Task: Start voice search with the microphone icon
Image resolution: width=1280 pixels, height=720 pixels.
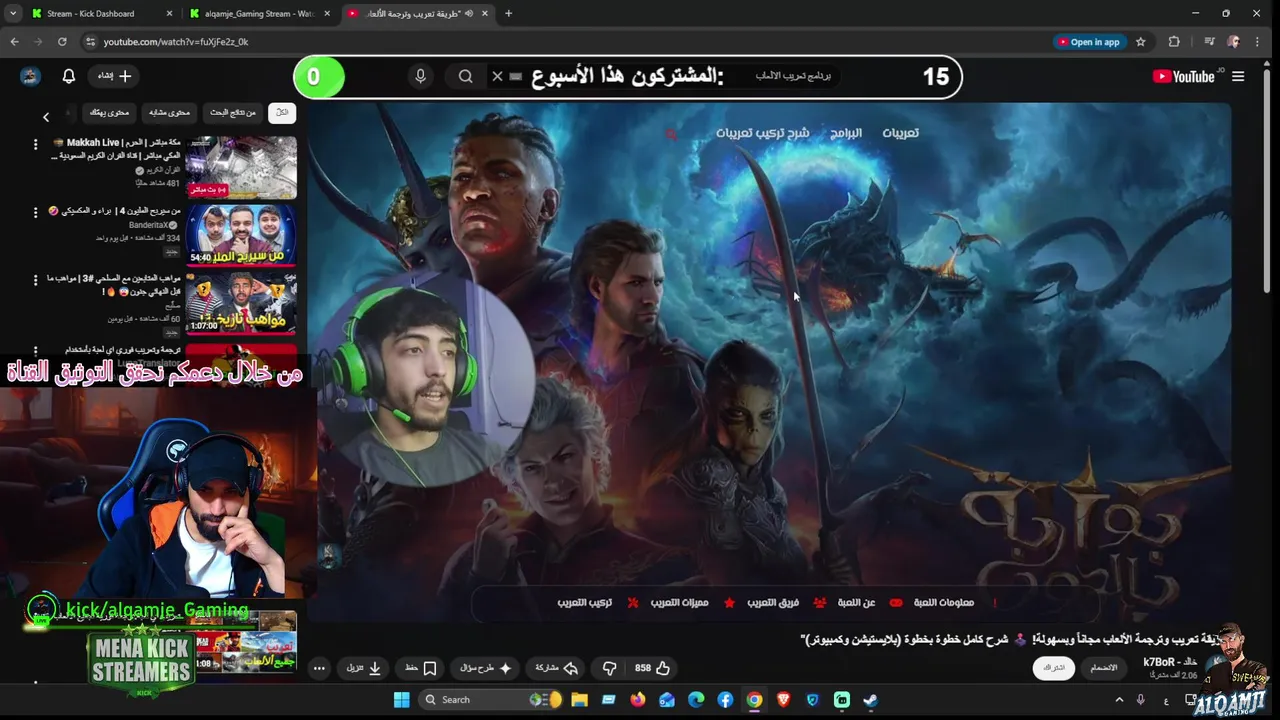Action: (x=421, y=76)
